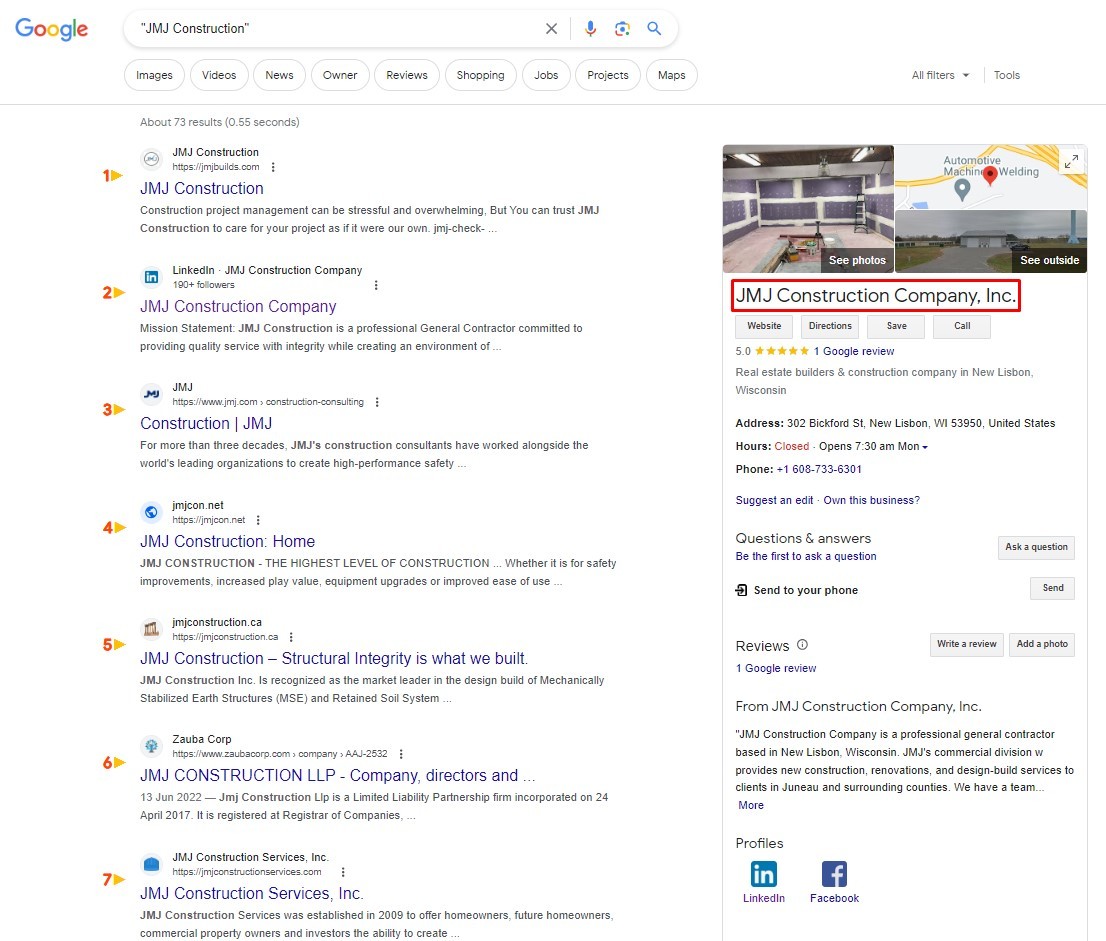The width and height of the screenshot is (1106, 941).
Task: Open JMJ Construction Services, Inc. result
Action: (x=252, y=894)
